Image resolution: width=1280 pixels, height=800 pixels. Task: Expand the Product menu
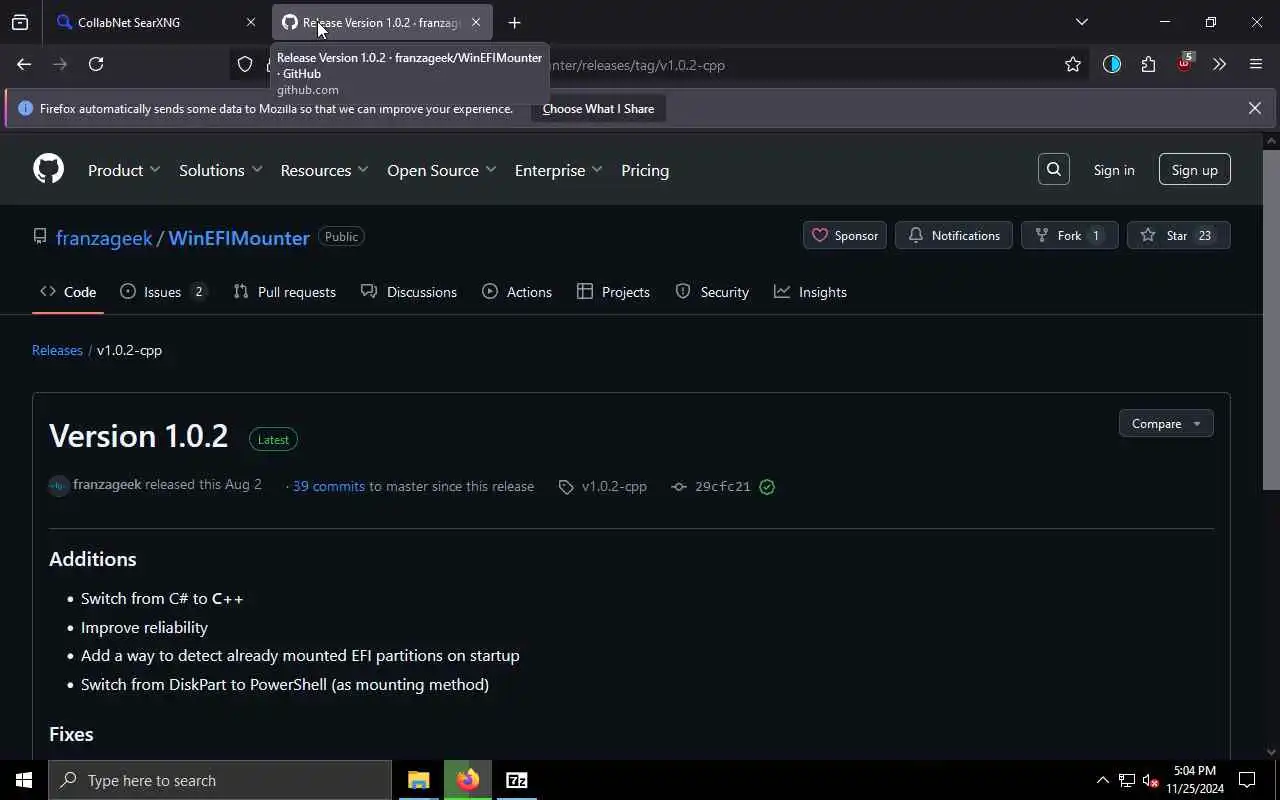point(124,170)
